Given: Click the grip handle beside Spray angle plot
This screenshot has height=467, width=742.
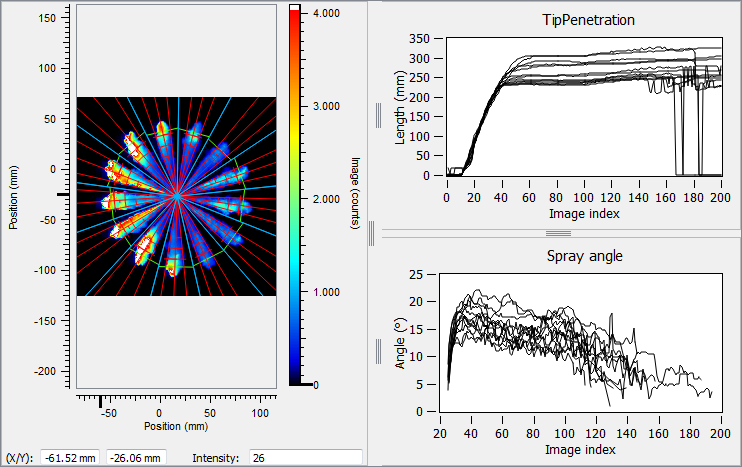Looking at the screenshot, I should [x=379, y=351].
